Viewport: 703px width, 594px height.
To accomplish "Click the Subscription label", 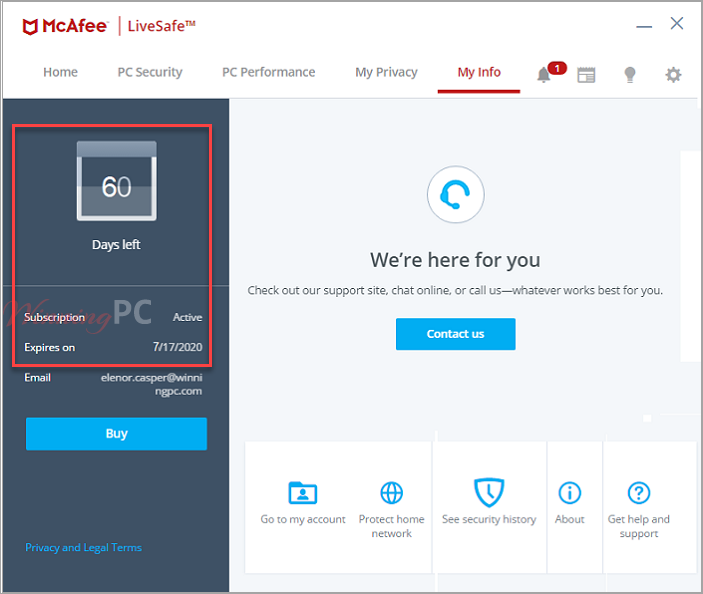I will click(55, 317).
